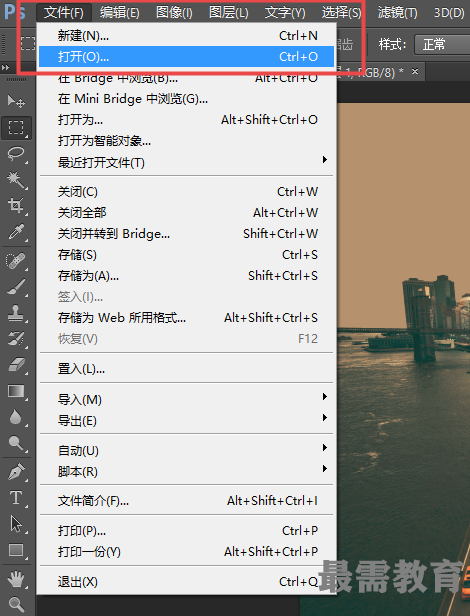470x616 pixels.
Task: Close the document tab with × button
Action: 415,72
